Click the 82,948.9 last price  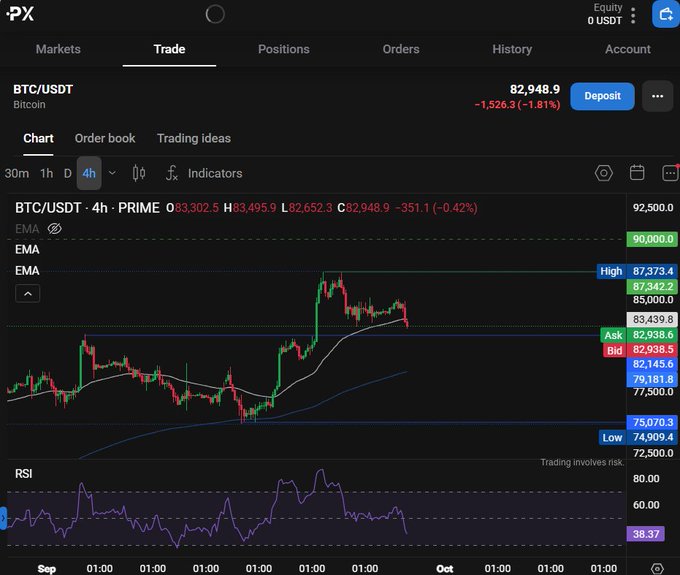click(535, 89)
